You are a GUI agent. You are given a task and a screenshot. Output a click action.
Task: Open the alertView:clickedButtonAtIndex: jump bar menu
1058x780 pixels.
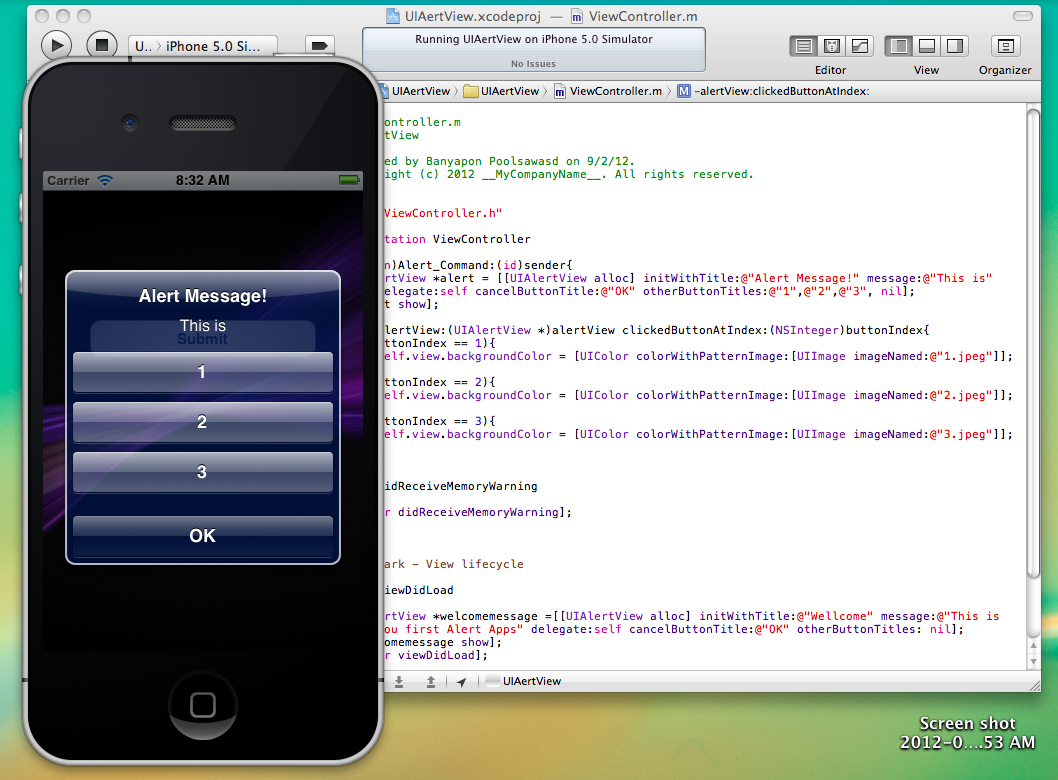[778, 90]
